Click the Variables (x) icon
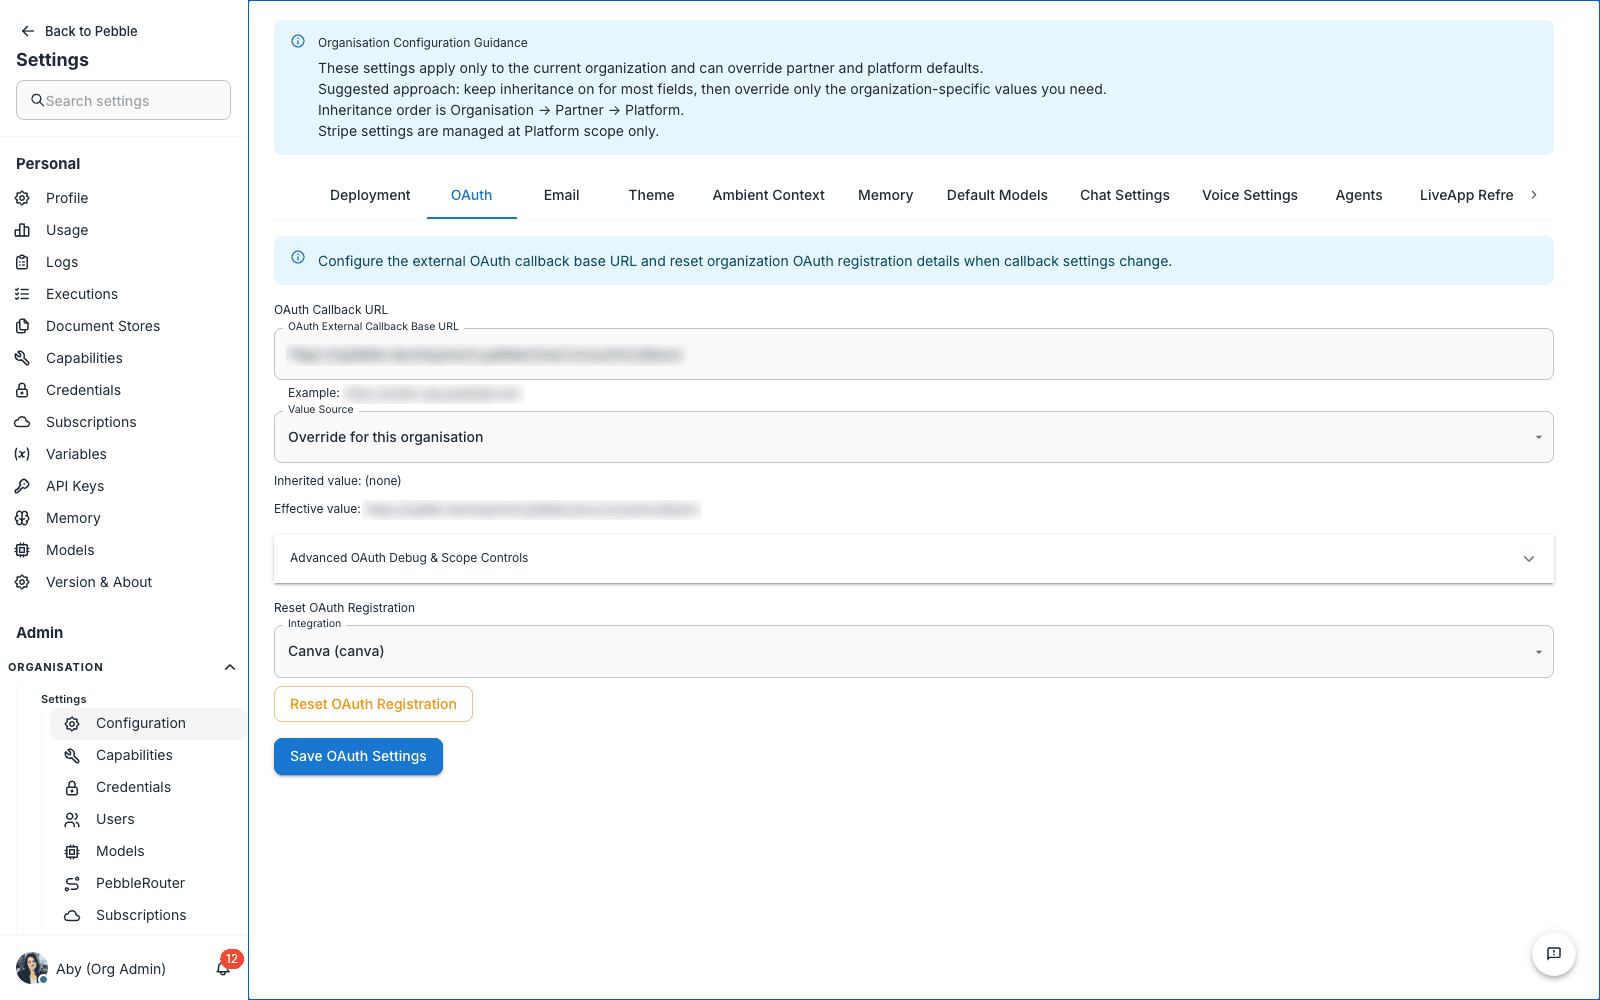Screen dimensions: 1600x1000 (22, 454)
